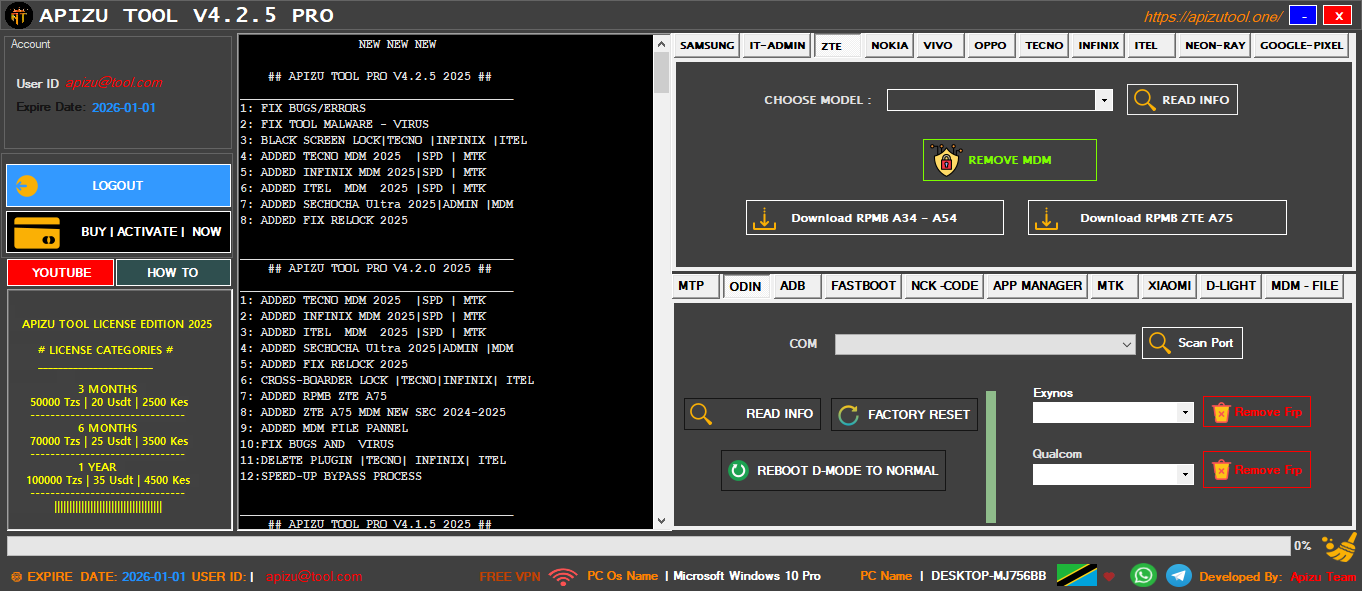Open the FASTBOOT tab
The height and width of the screenshot is (591, 1362).
(864, 286)
